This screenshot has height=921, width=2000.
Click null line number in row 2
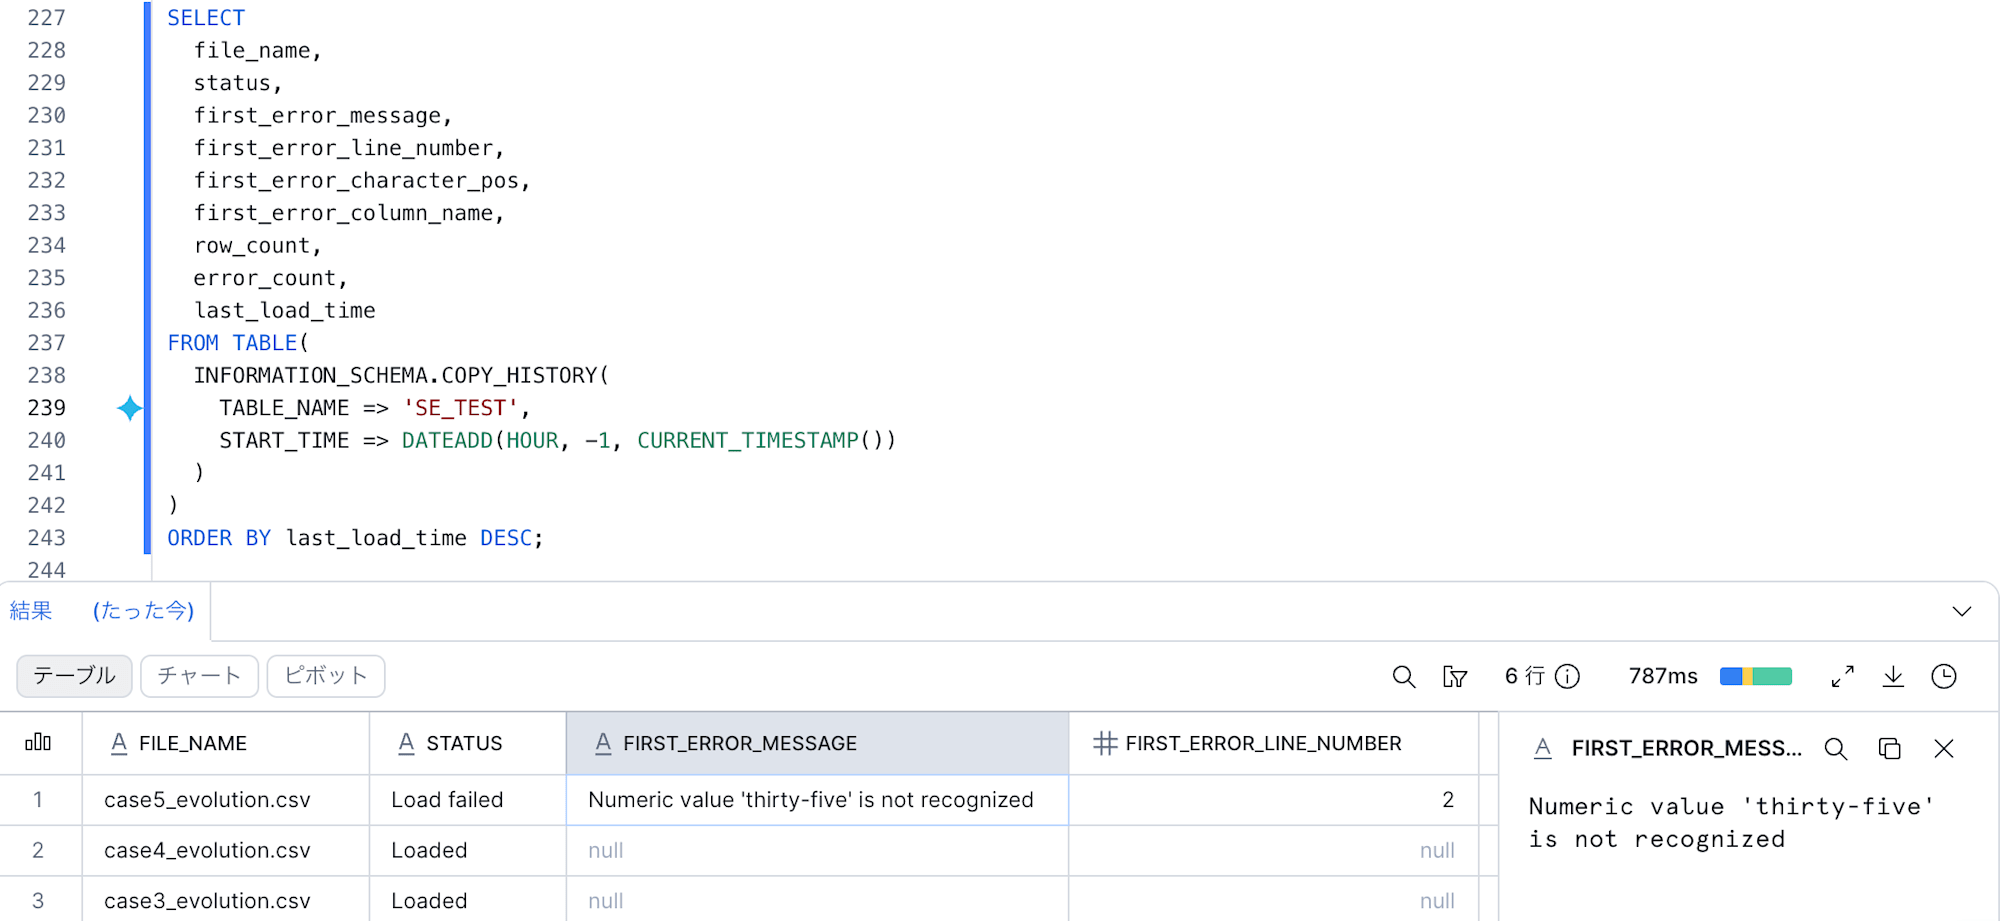[1274, 850]
